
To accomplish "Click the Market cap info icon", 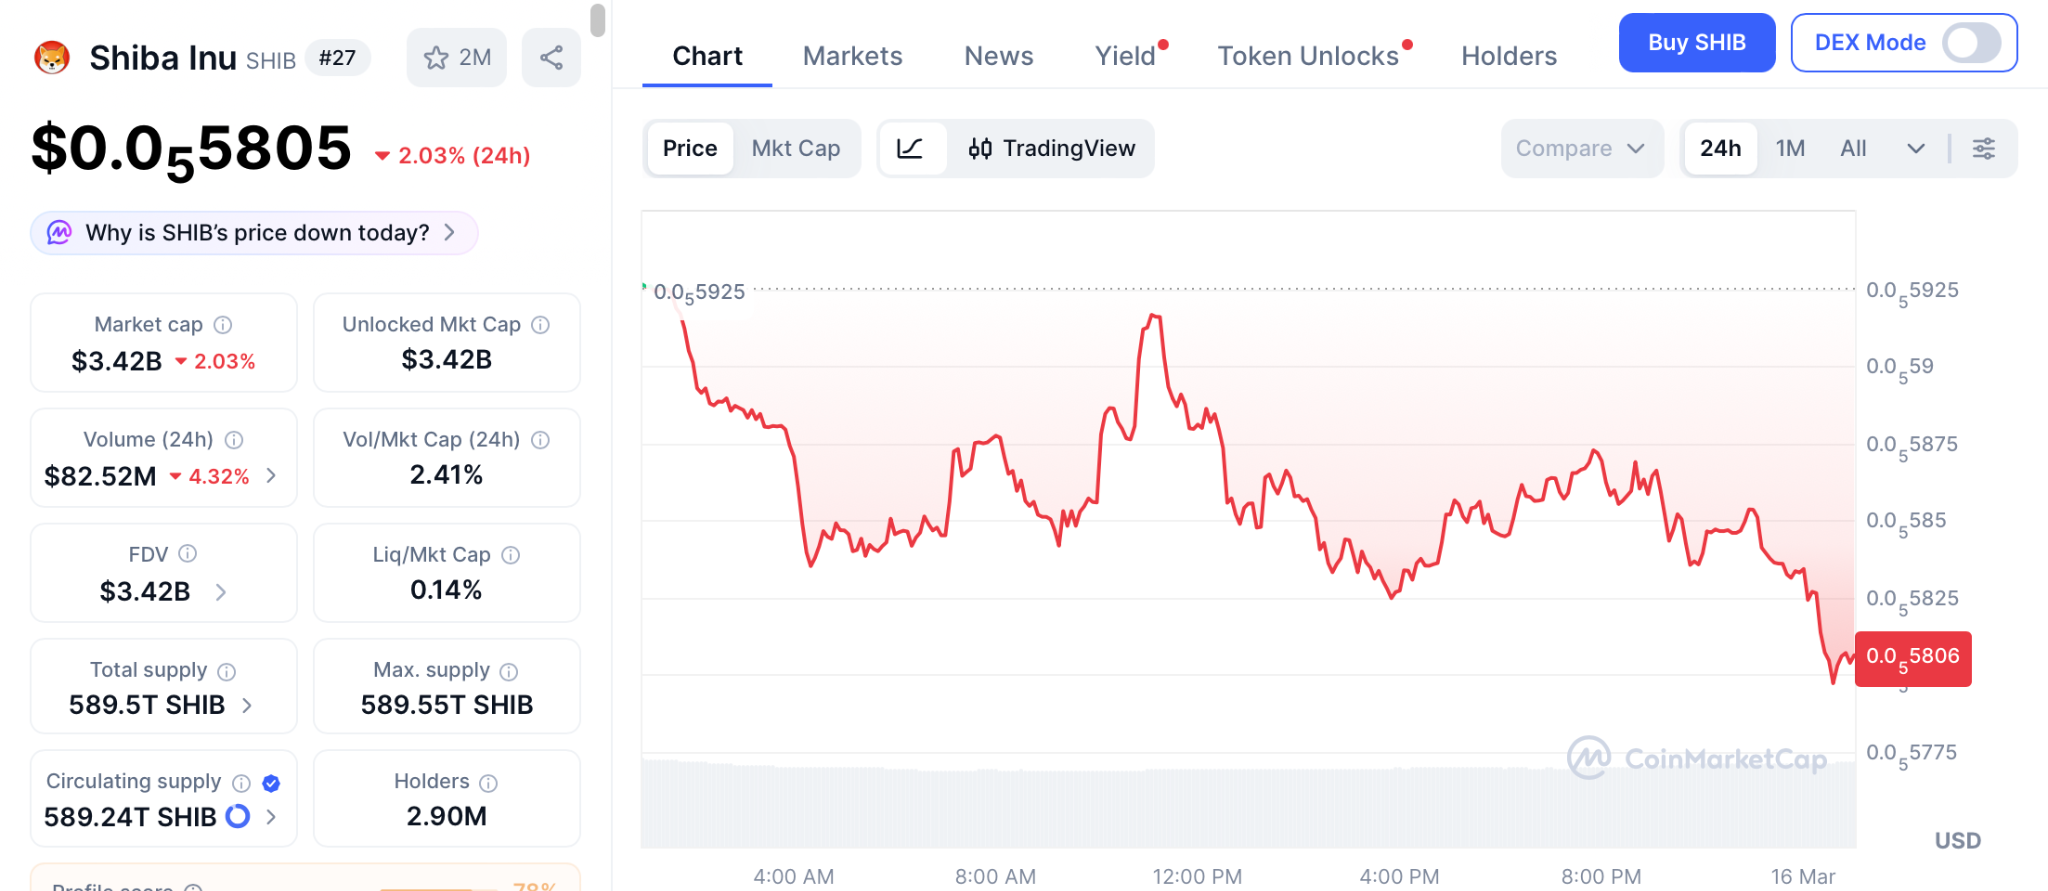I will pyautogui.click(x=223, y=325).
